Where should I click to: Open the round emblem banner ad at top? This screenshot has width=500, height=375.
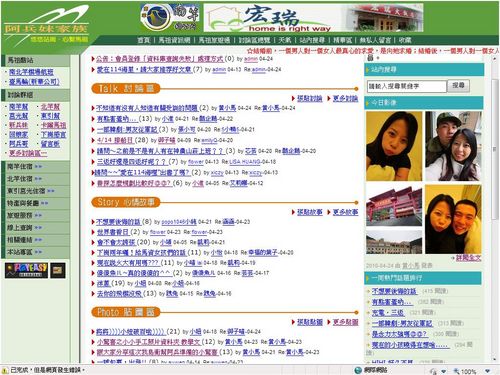pos(170,17)
